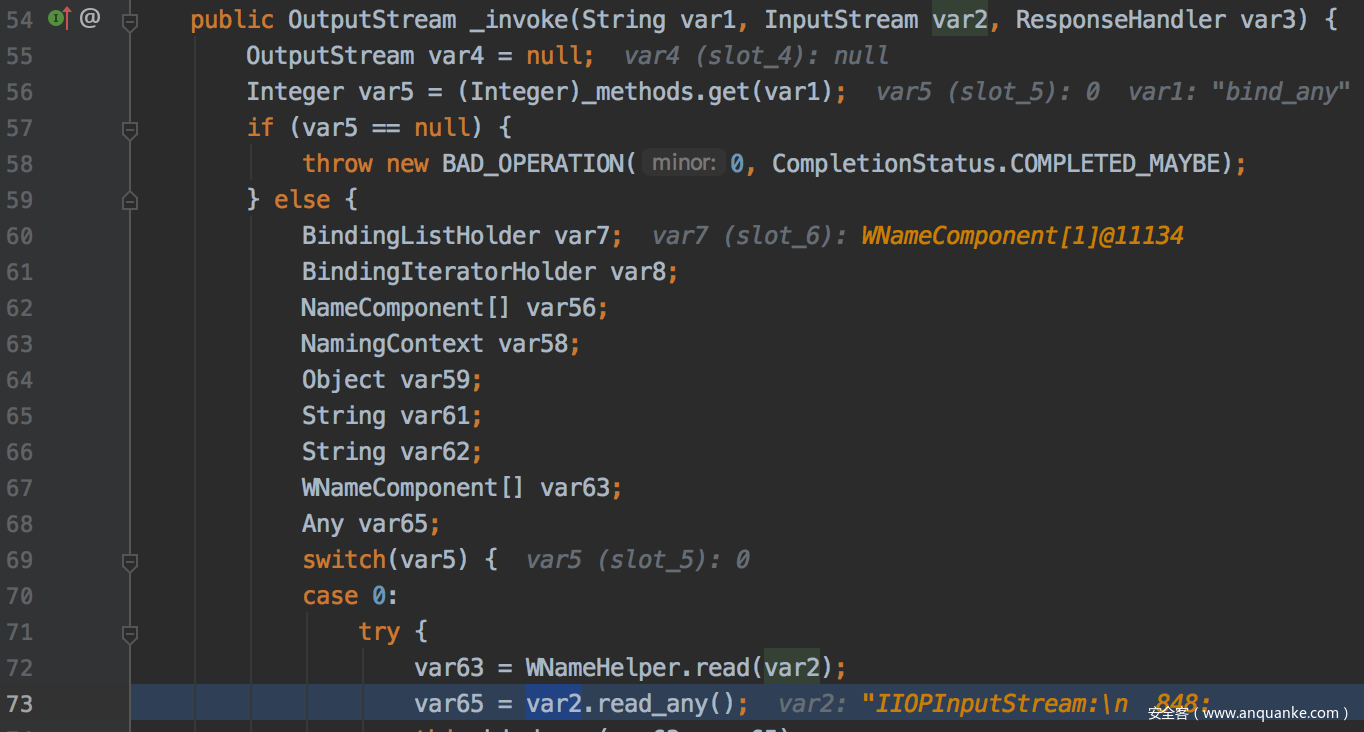Click read_any() call on line 73

[x=666, y=704]
